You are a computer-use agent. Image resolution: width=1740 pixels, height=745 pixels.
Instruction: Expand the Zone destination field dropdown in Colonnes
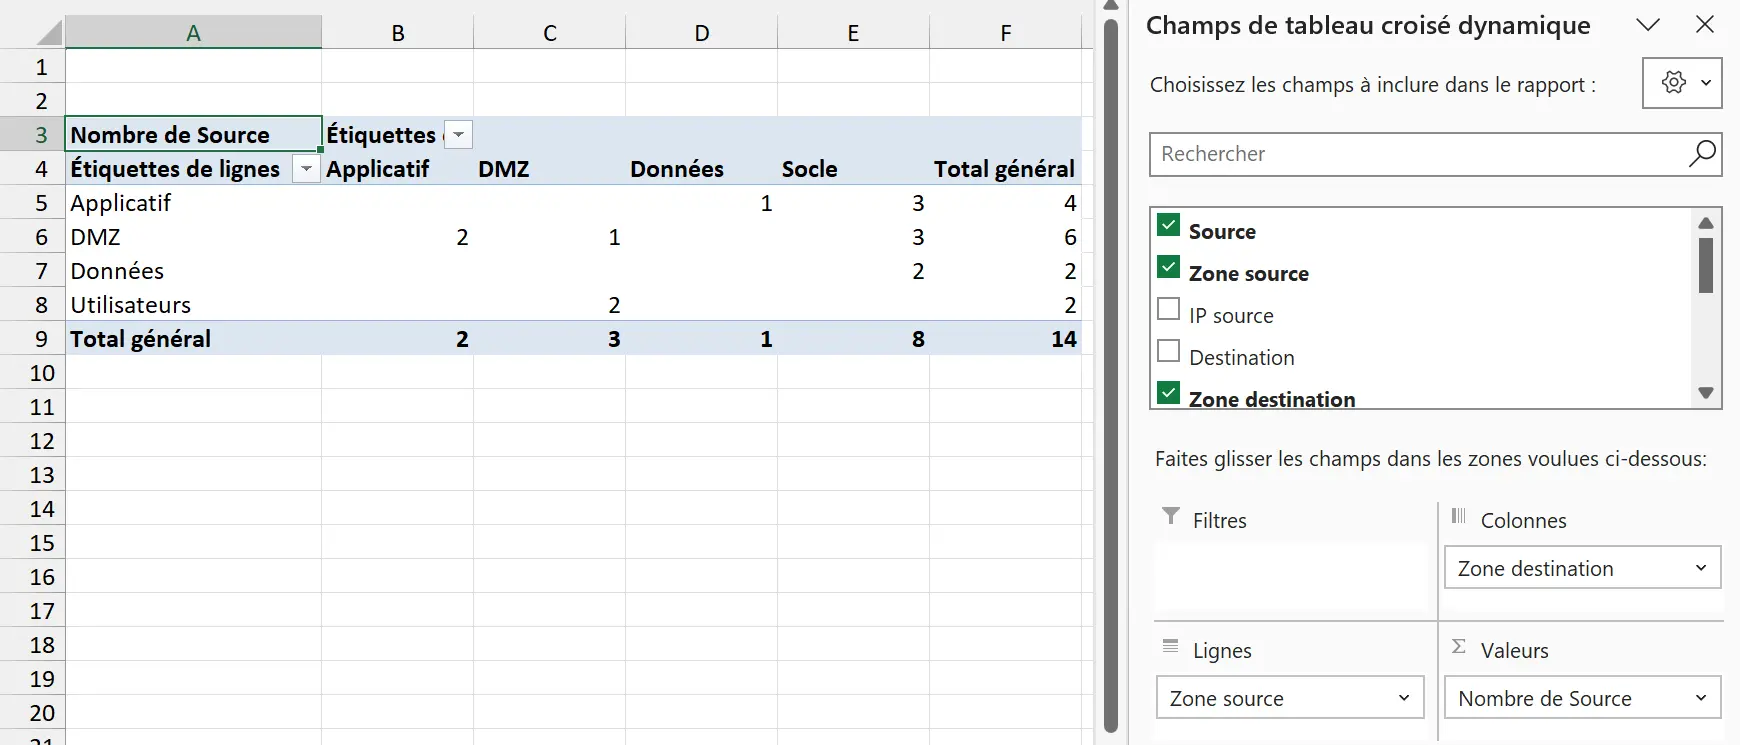pyautogui.click(x=1701, y=568)
